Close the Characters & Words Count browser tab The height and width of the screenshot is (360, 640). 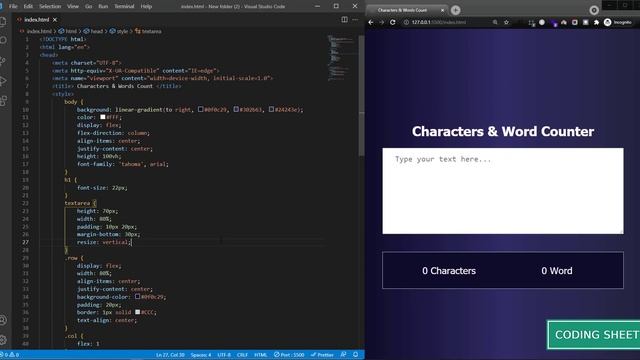point(442,10)
